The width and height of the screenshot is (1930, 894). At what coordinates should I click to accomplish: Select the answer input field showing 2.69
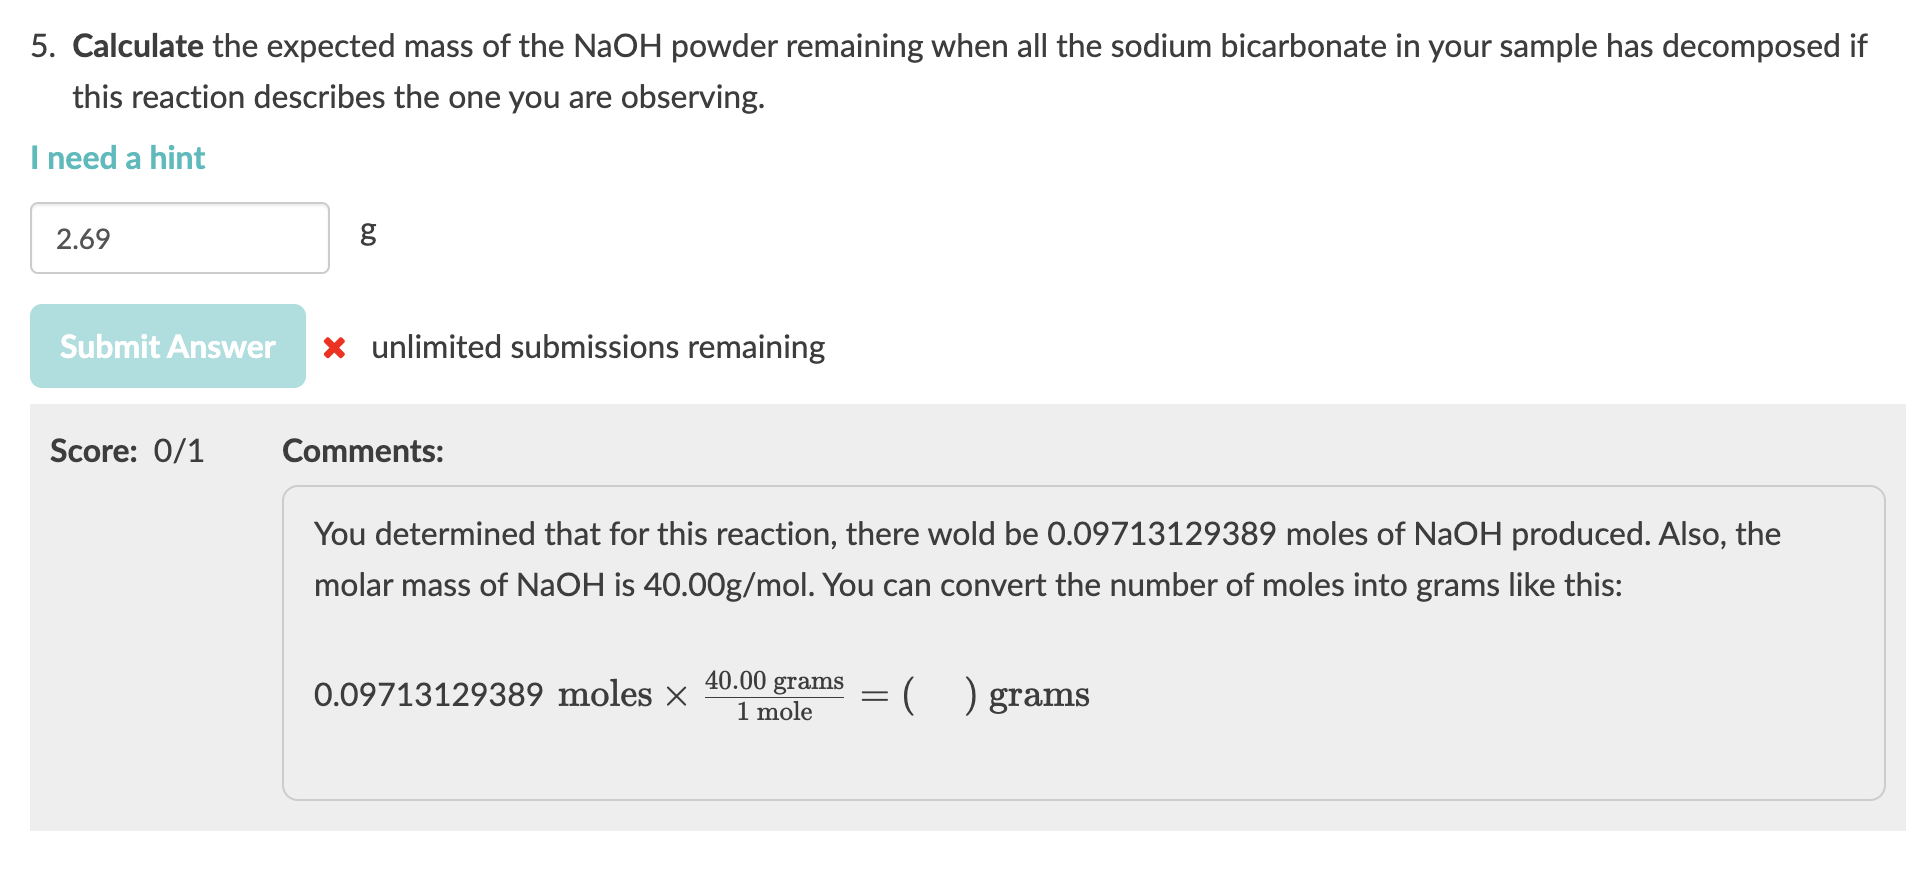point(180,238)
